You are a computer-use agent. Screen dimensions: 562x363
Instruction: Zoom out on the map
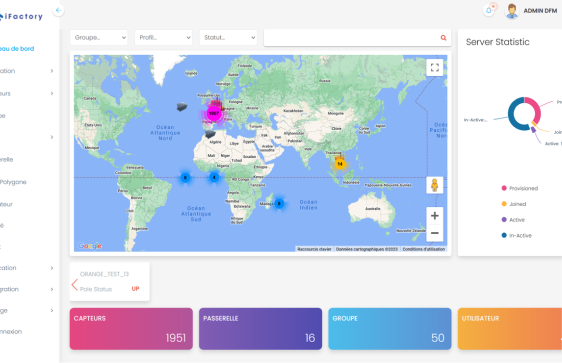click(435, 233)
